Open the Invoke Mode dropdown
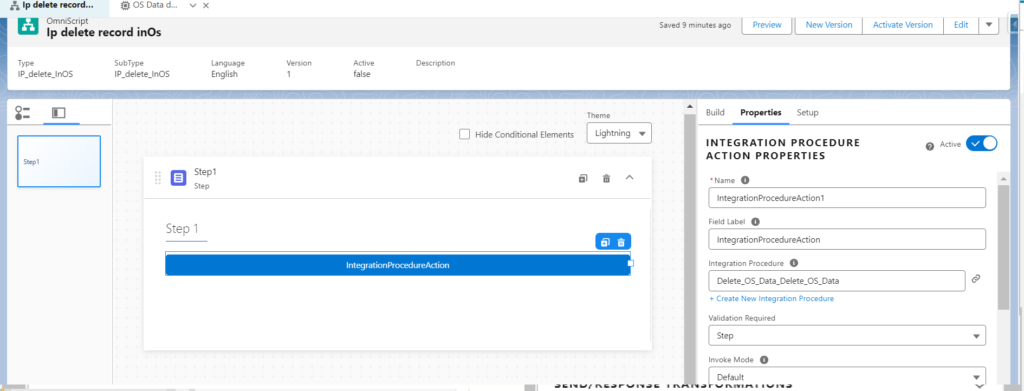This screenshot has width=1024, height=391. 847,377
